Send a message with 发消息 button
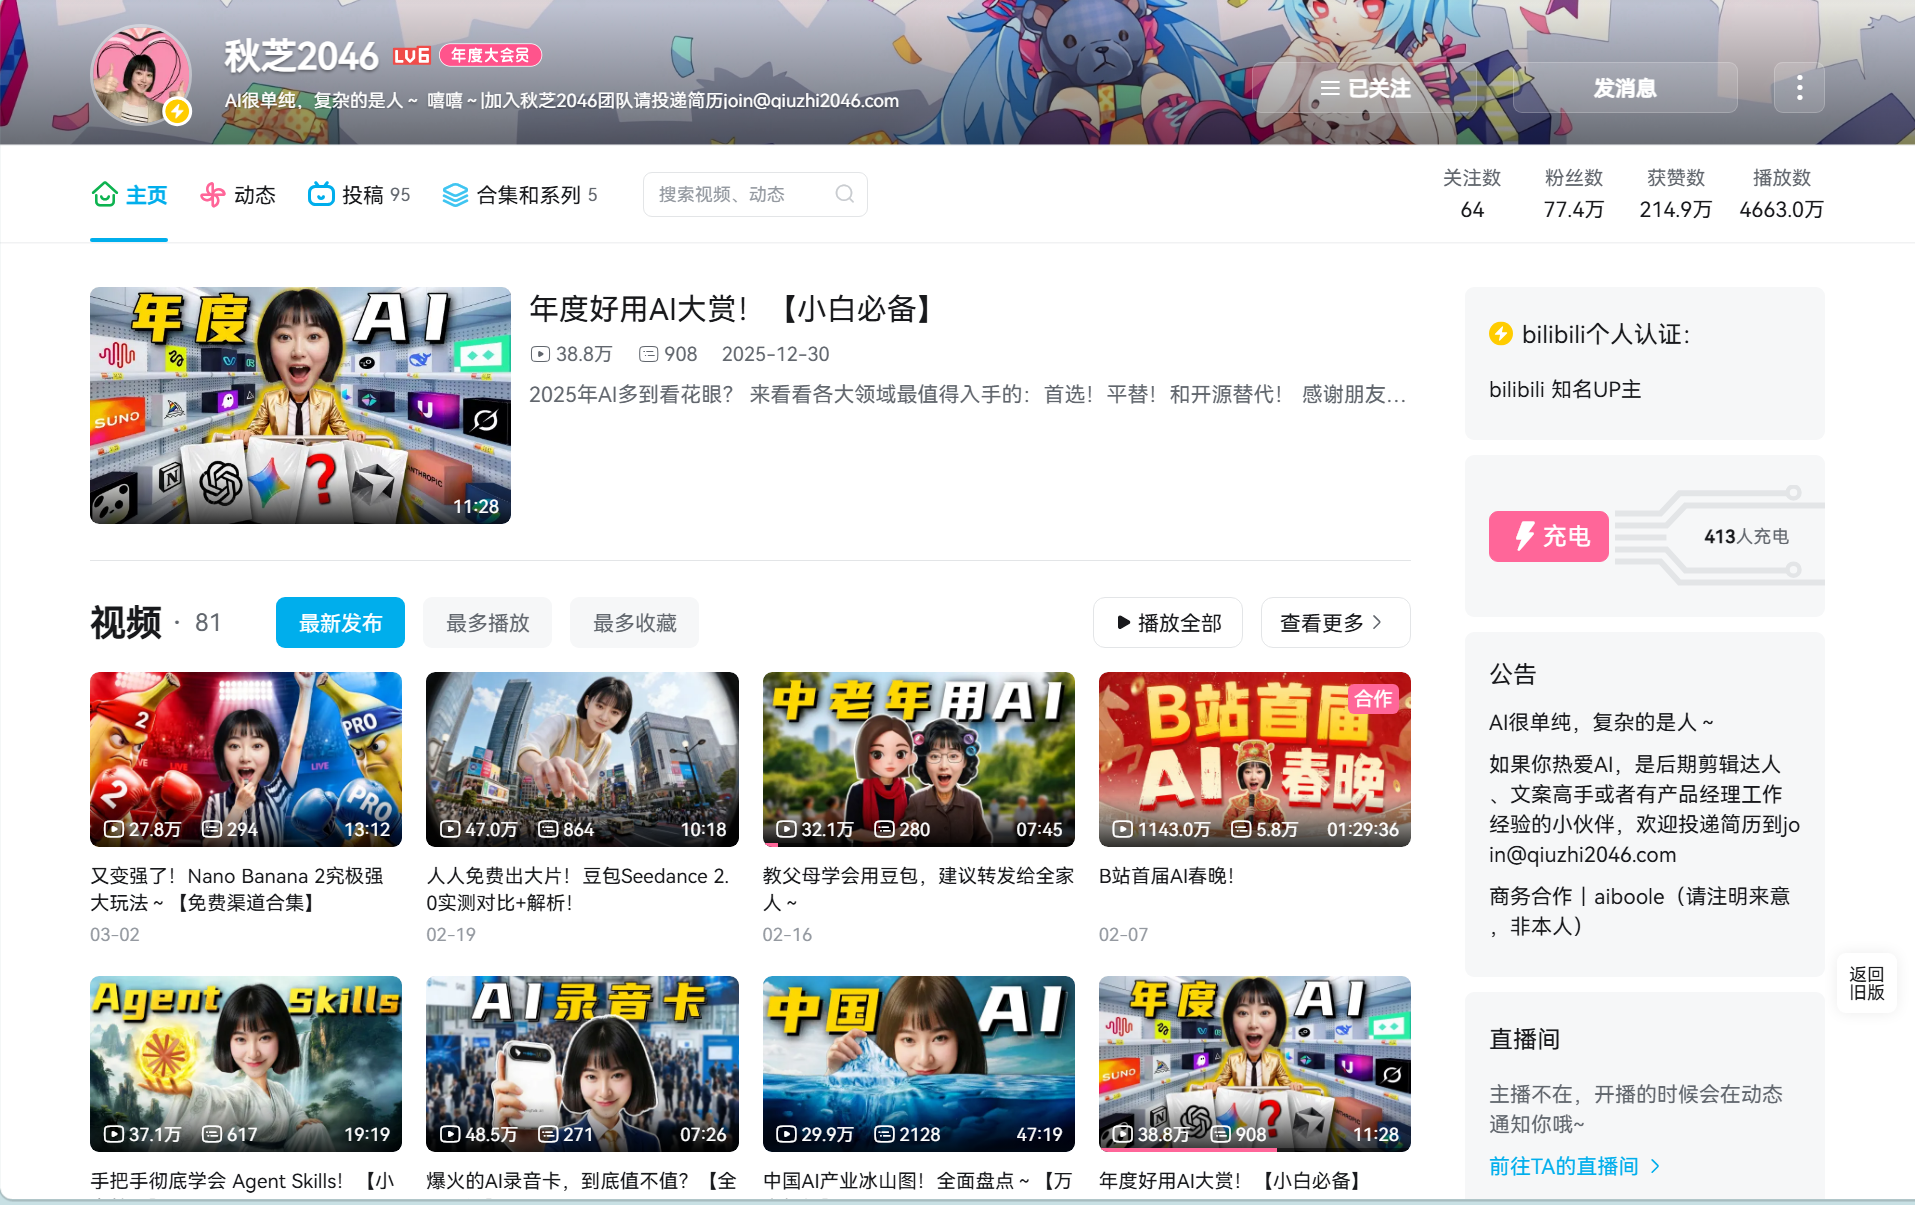1915x1205 pixels. [x=1625, y=88]
